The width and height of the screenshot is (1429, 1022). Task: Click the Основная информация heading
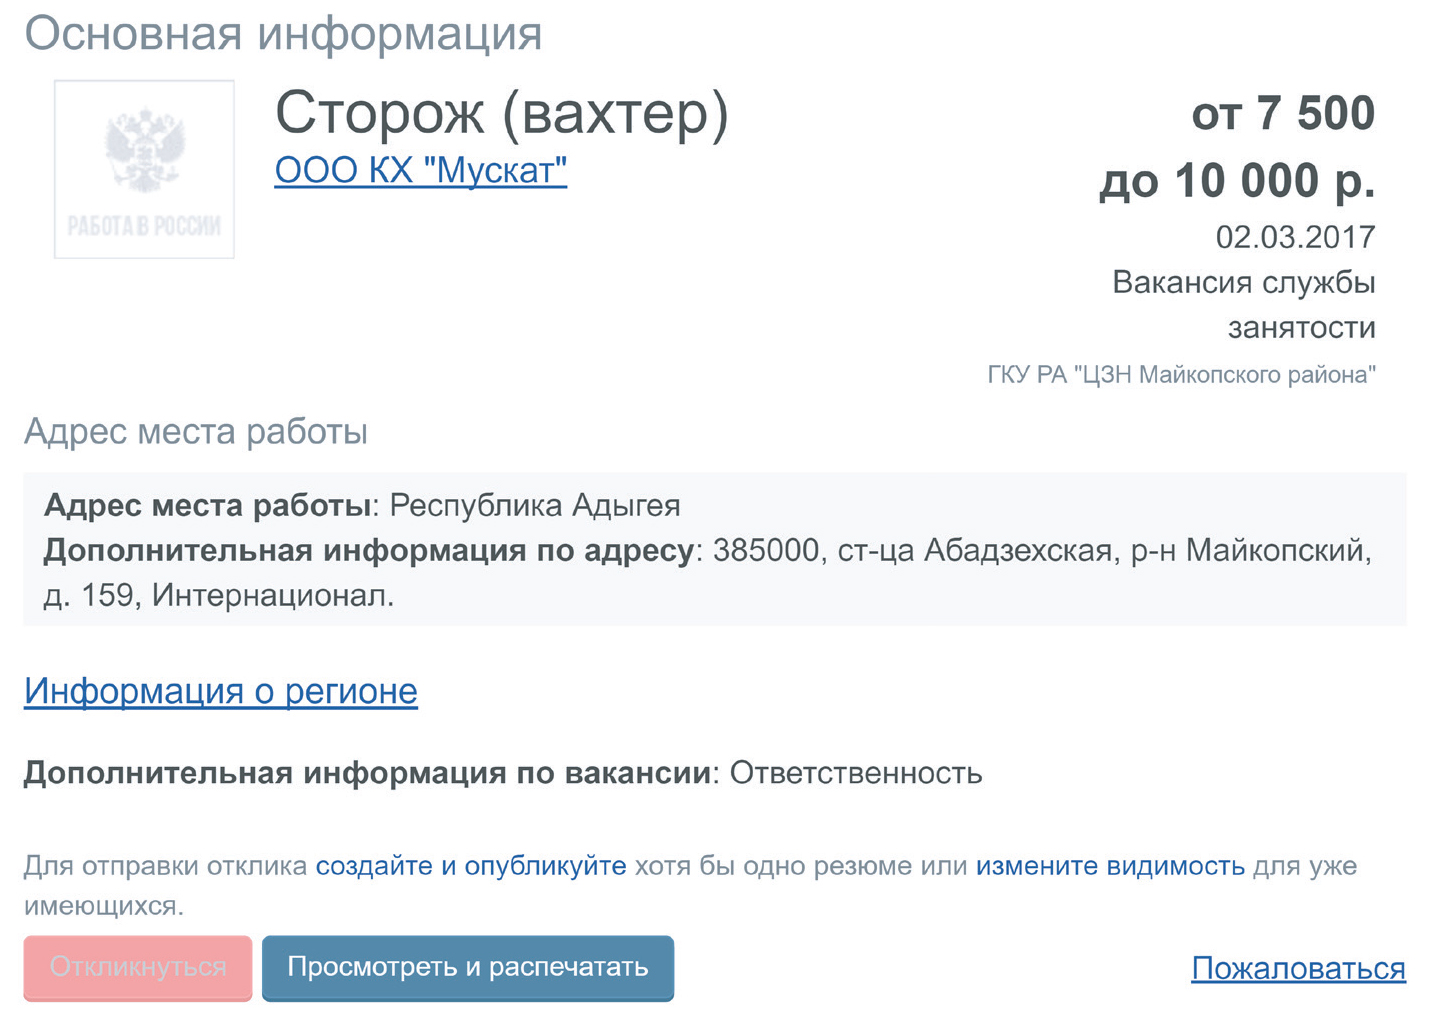283,33
